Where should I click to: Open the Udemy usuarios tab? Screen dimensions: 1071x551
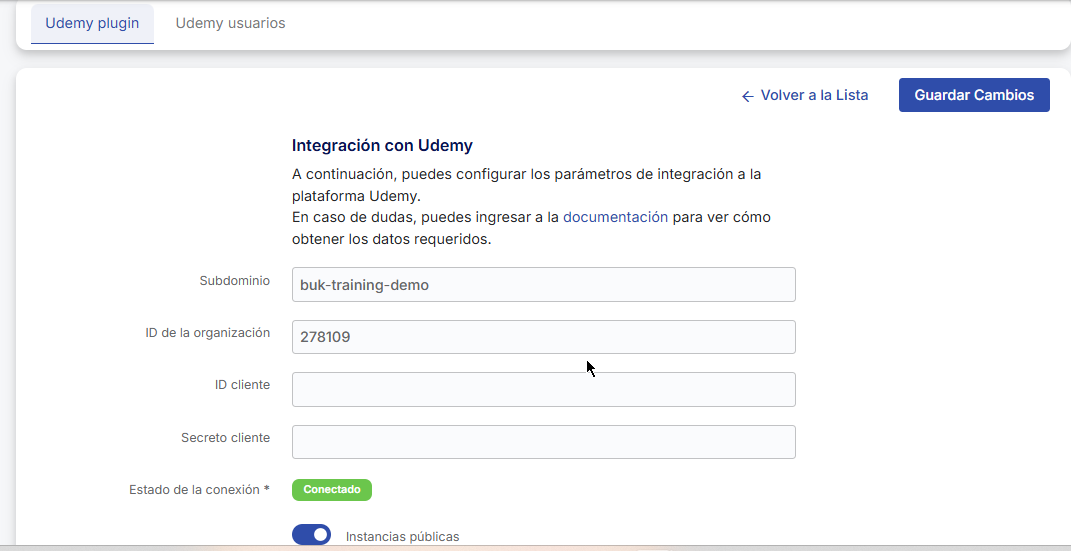coord(230,23)
